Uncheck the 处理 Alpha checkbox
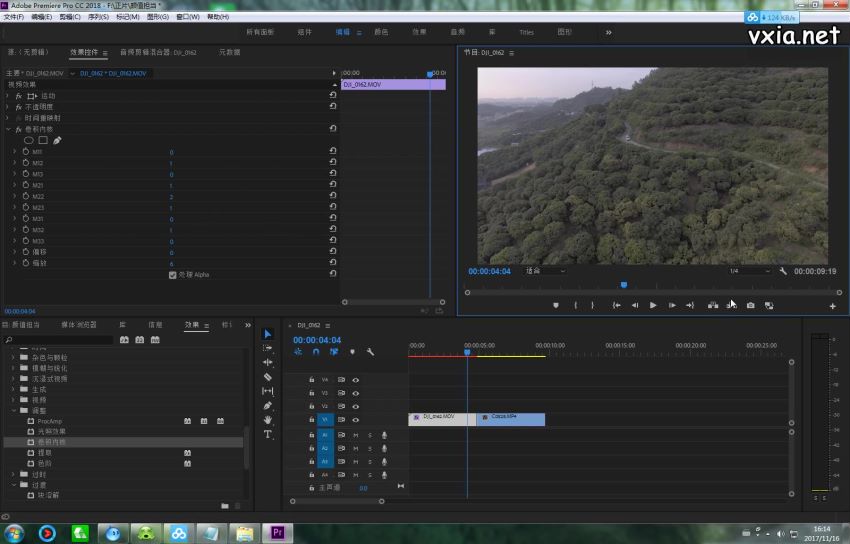850x544 pixels. click(x=173, y=274)
